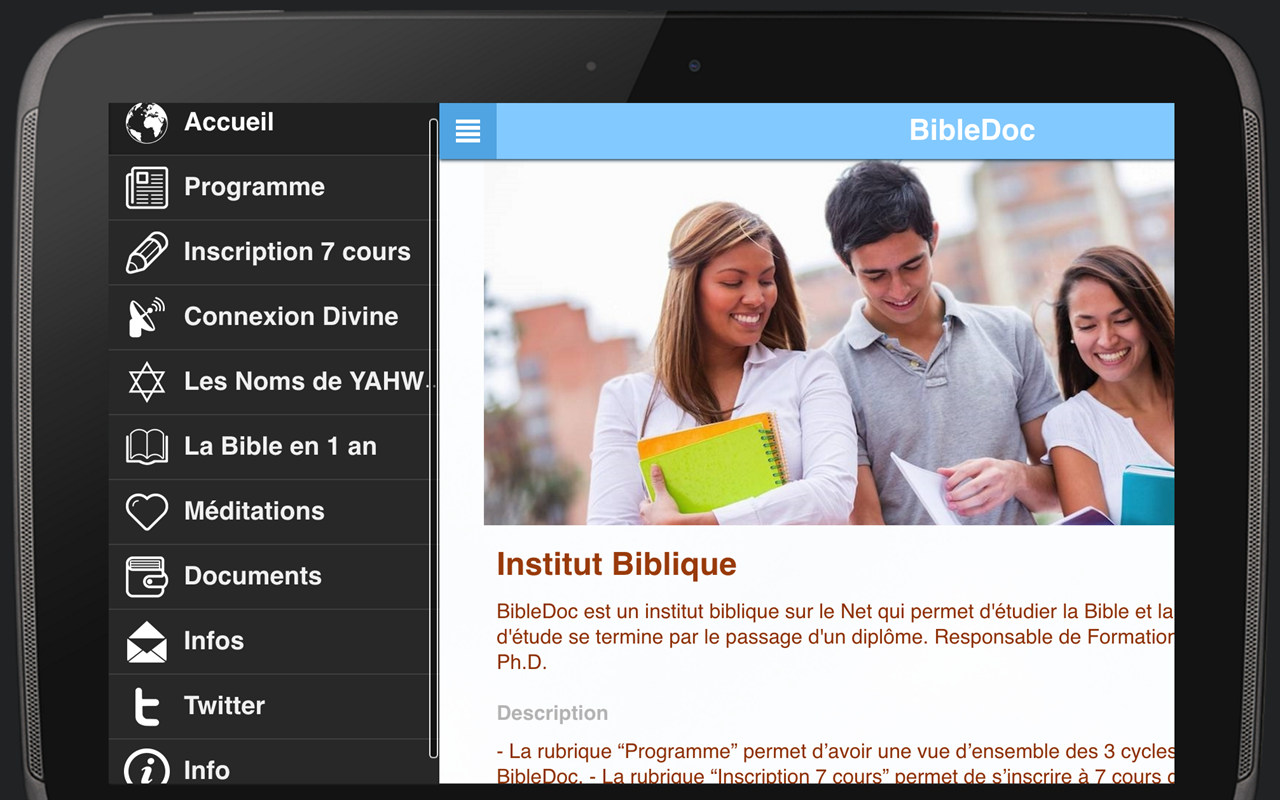Open Les Noms de YAHW menu item
Image resolution: width=1280 pixels, height=800 pixels.
coord(269,382)
